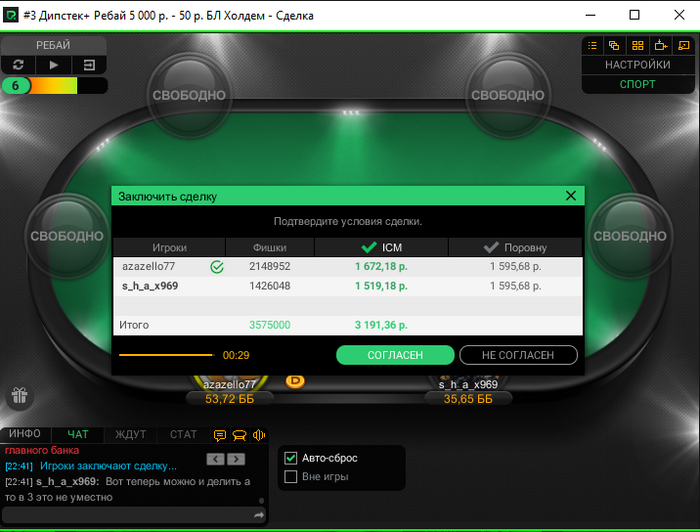Image resolution: width=700 pixels, height=532 pixels.
Task: Switch to the ИНФО tab
Action: (x=25, y=434)
